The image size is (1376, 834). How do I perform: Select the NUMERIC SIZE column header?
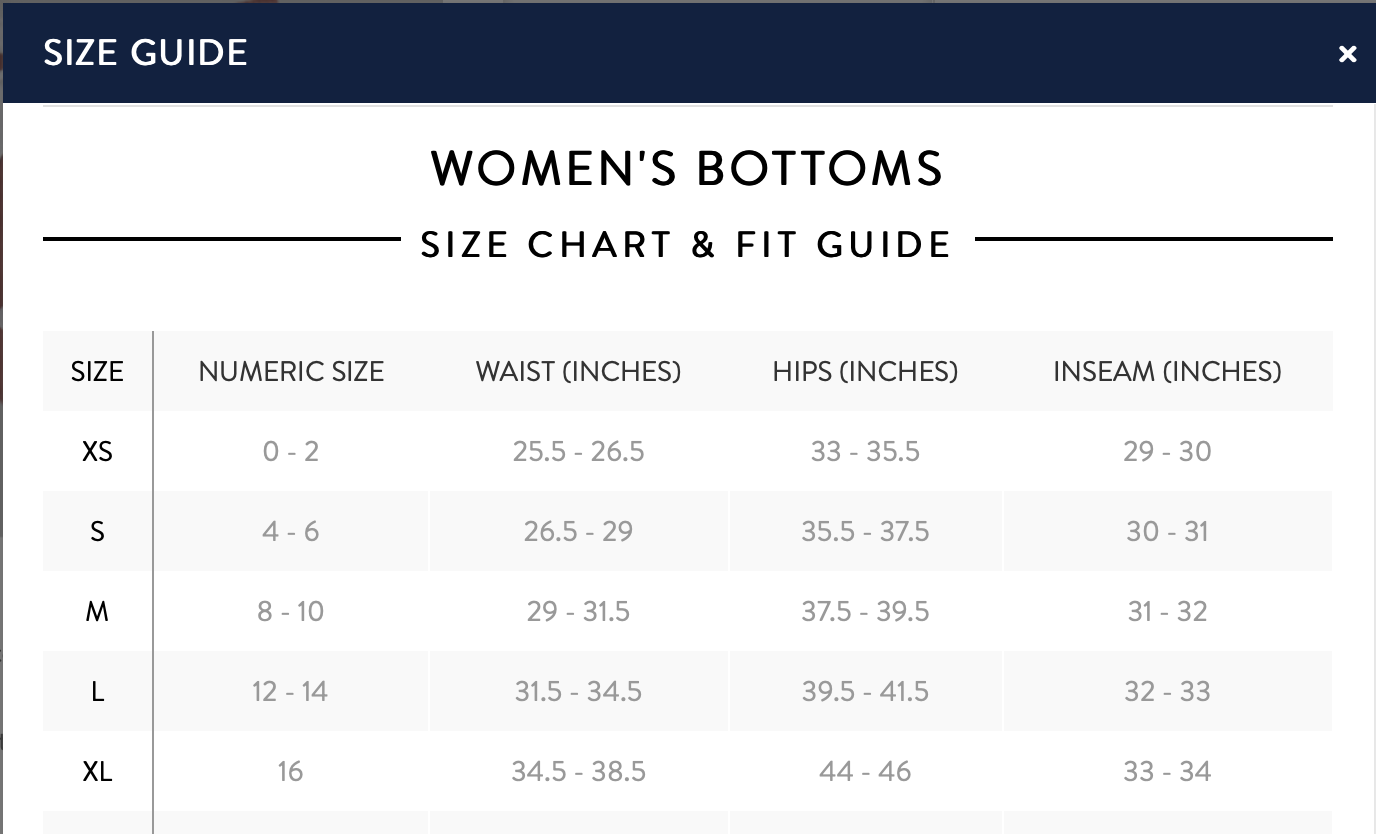291,372
